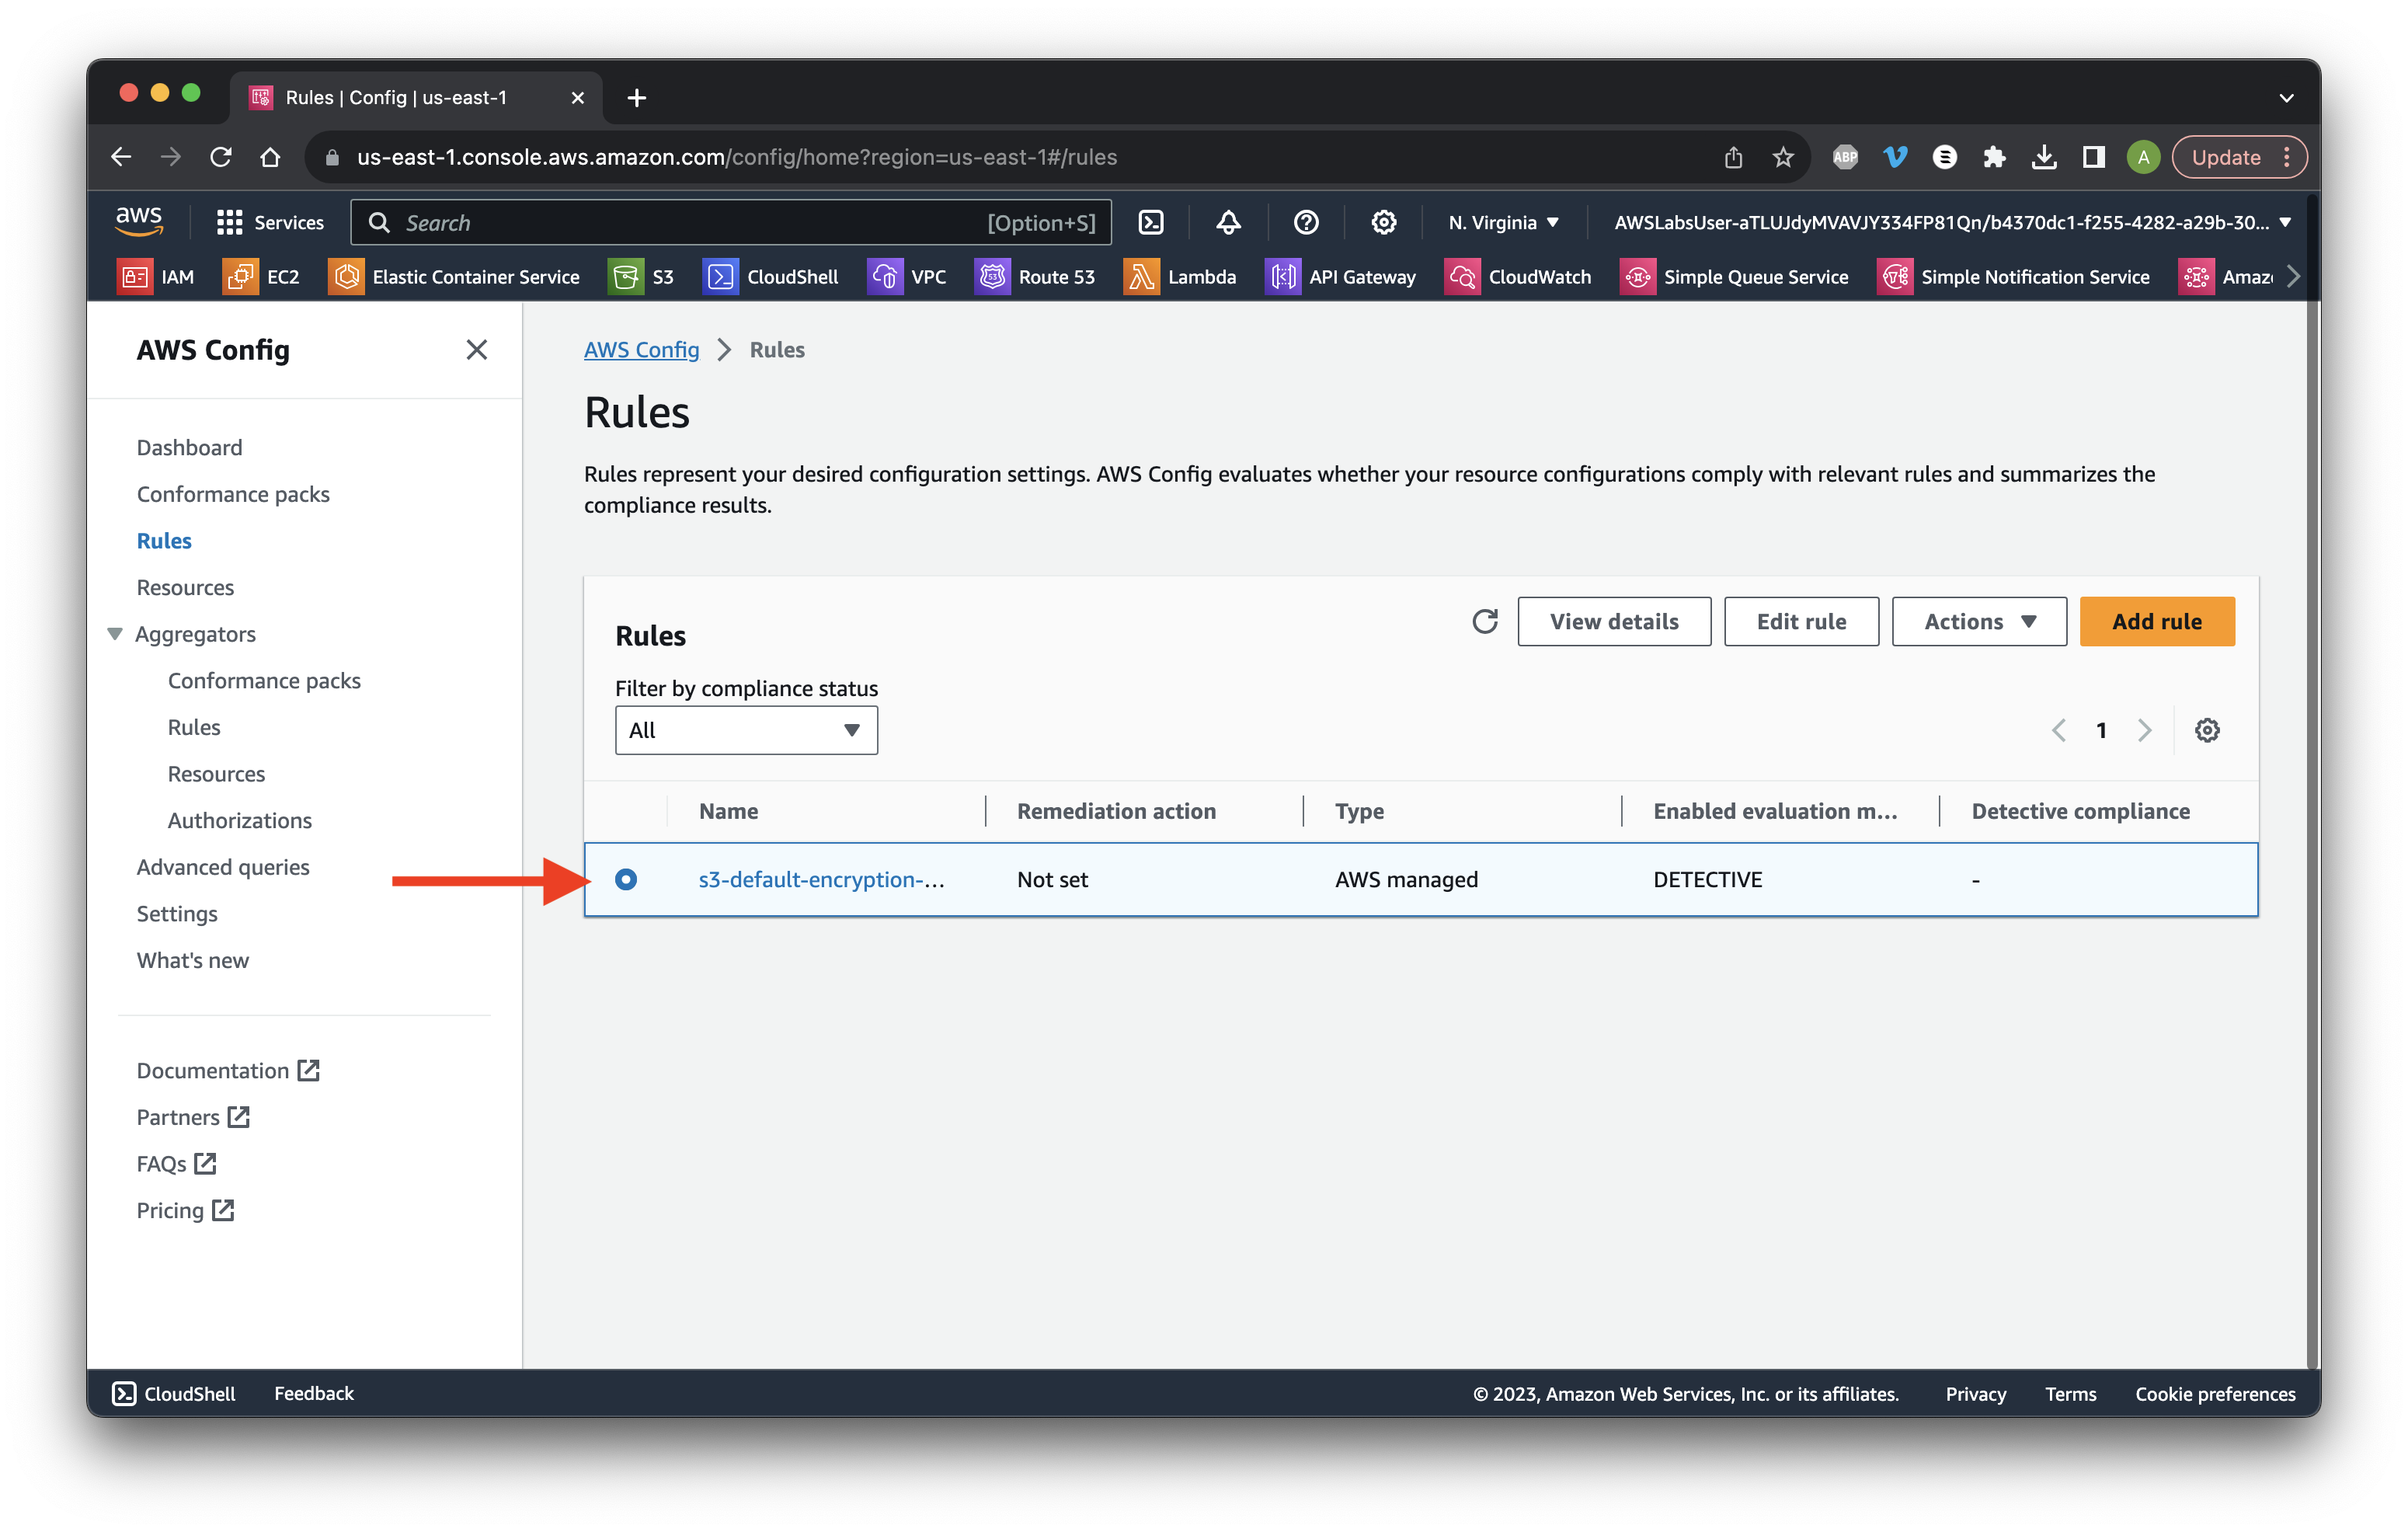Open the Services grid menu
The width and height of the screenshot is (2408, 1532).
tap(270, 222)
